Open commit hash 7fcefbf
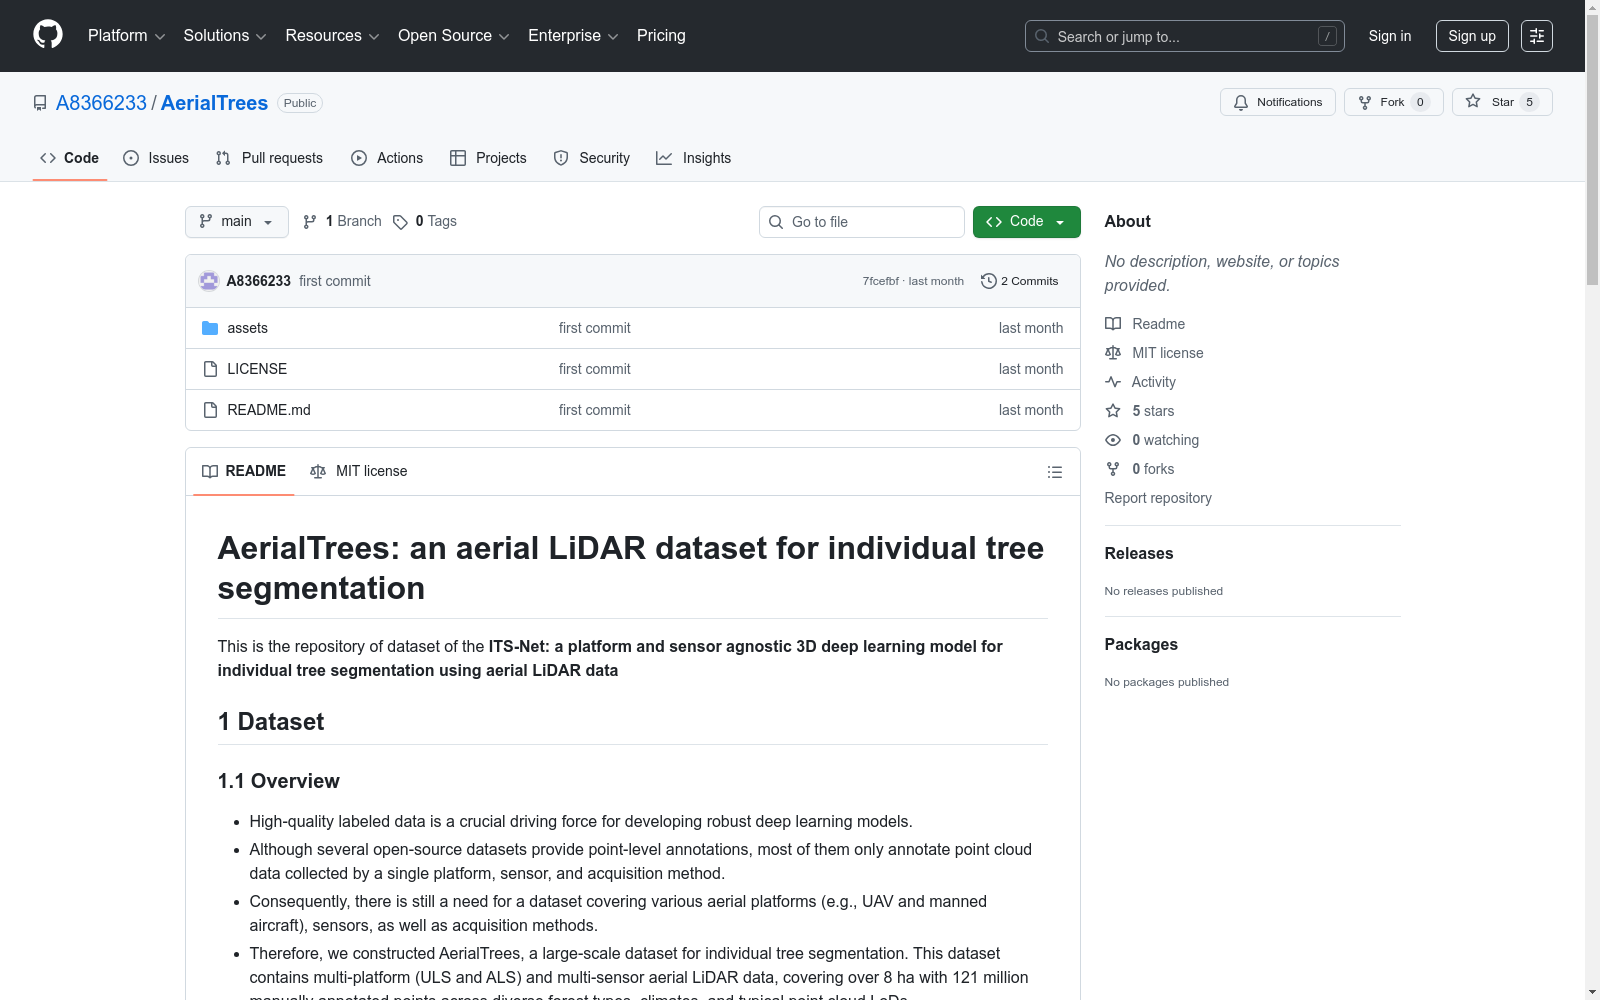The height and width of the screenshot is (1000, 1600). [x=880, y=281]
